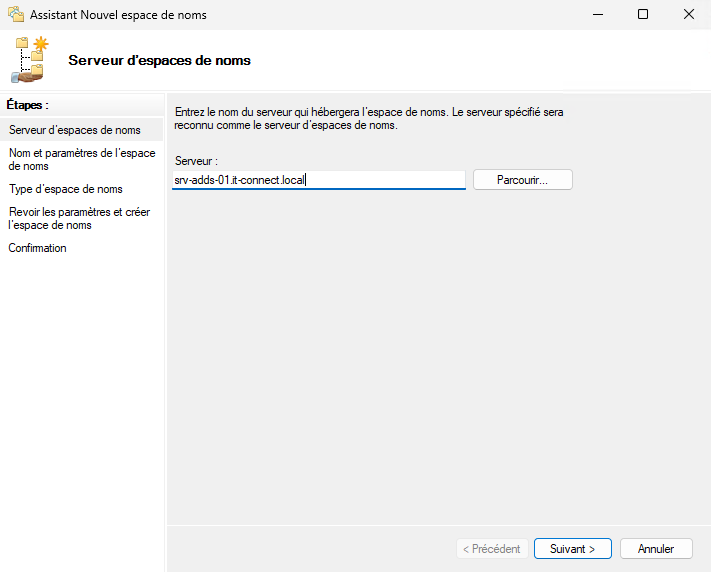Jump to 'Revoir les paramètres et créer' step
Screen dimensions: 711x572
pyautogui.click(x=79, y=218)
